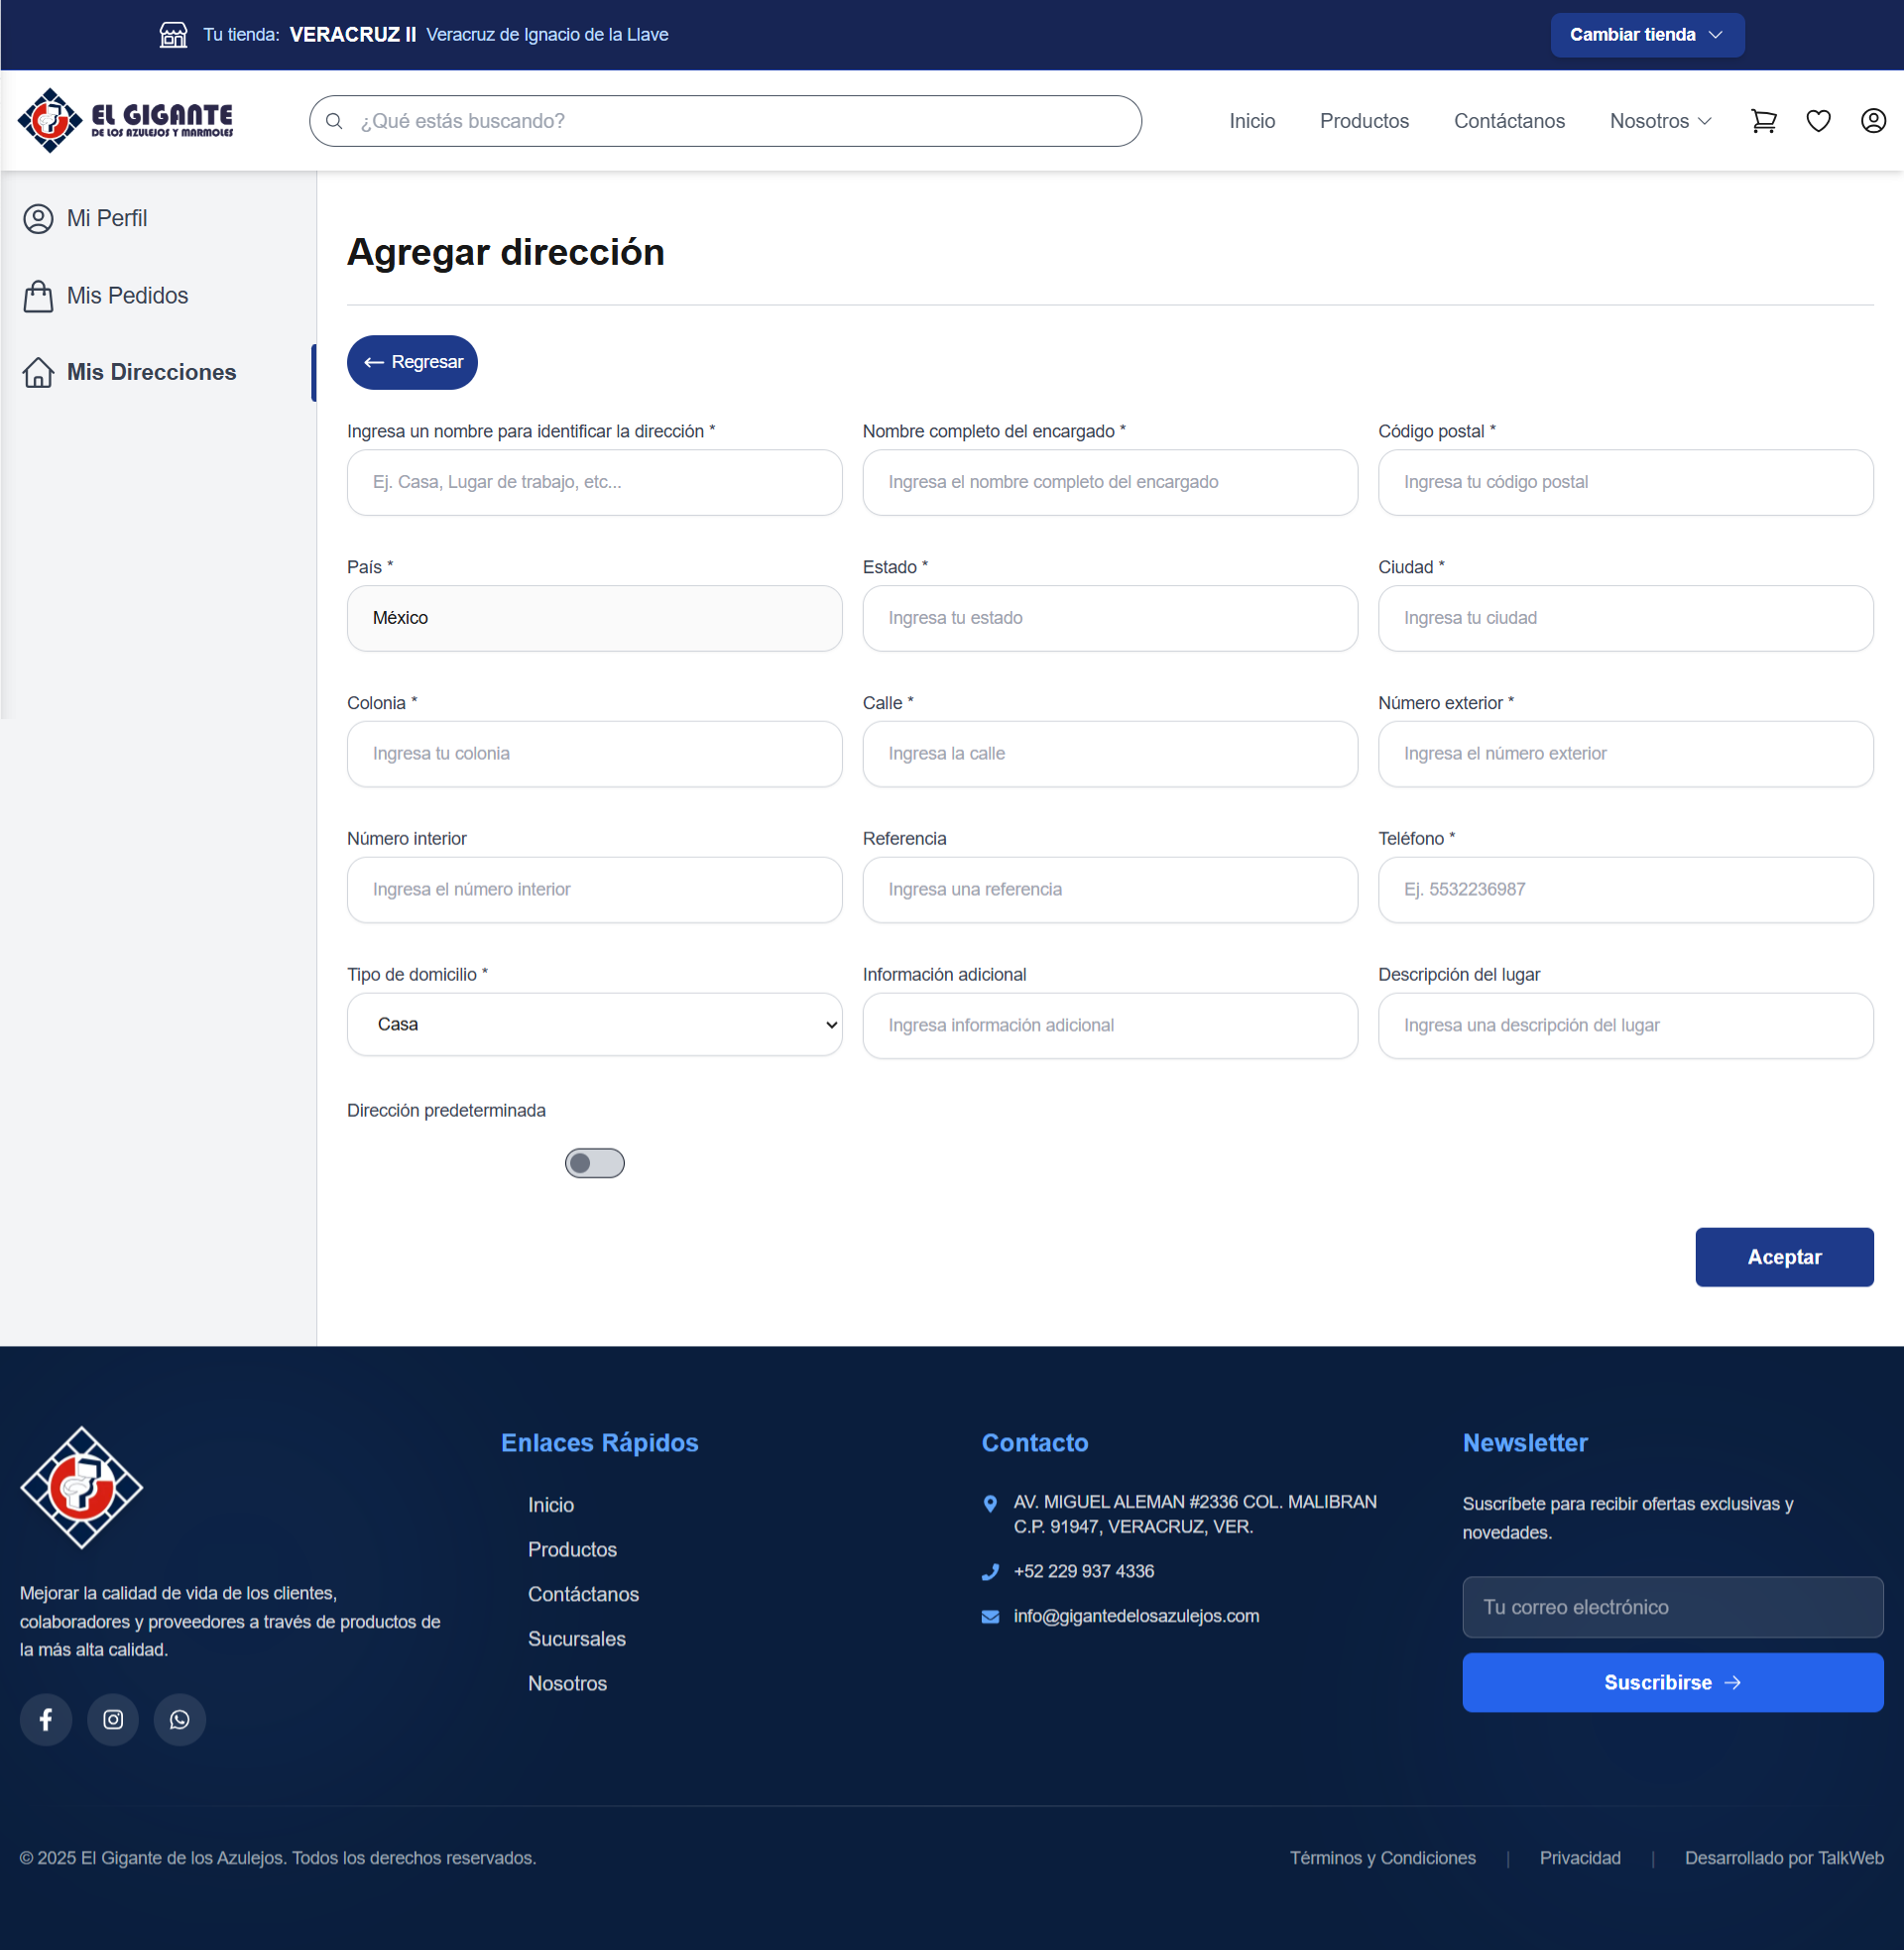Open Términos y Condiciones link
This screenshot has width=1904, height=1950.
tap(1382, 1857)
